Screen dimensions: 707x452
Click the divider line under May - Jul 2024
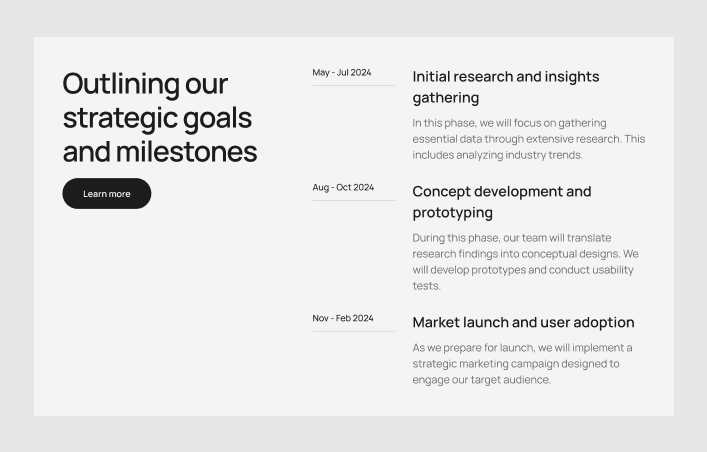(x=353, y=86)
